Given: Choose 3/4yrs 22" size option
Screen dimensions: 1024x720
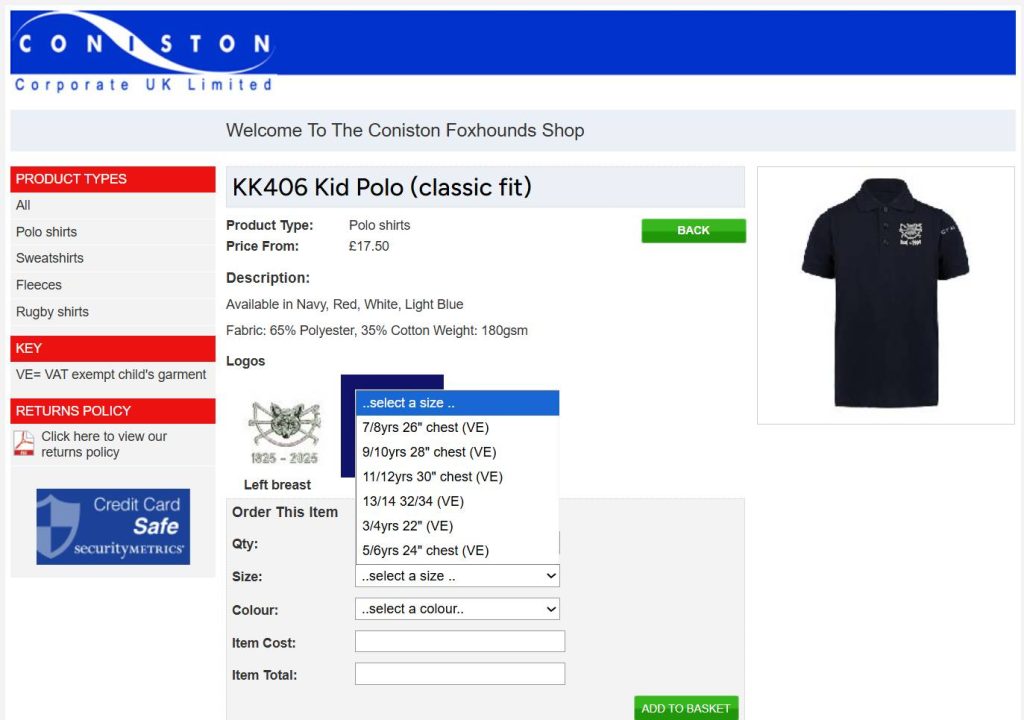Looking at the screenshot, I should pyautogui.click(x=457, y=526).
